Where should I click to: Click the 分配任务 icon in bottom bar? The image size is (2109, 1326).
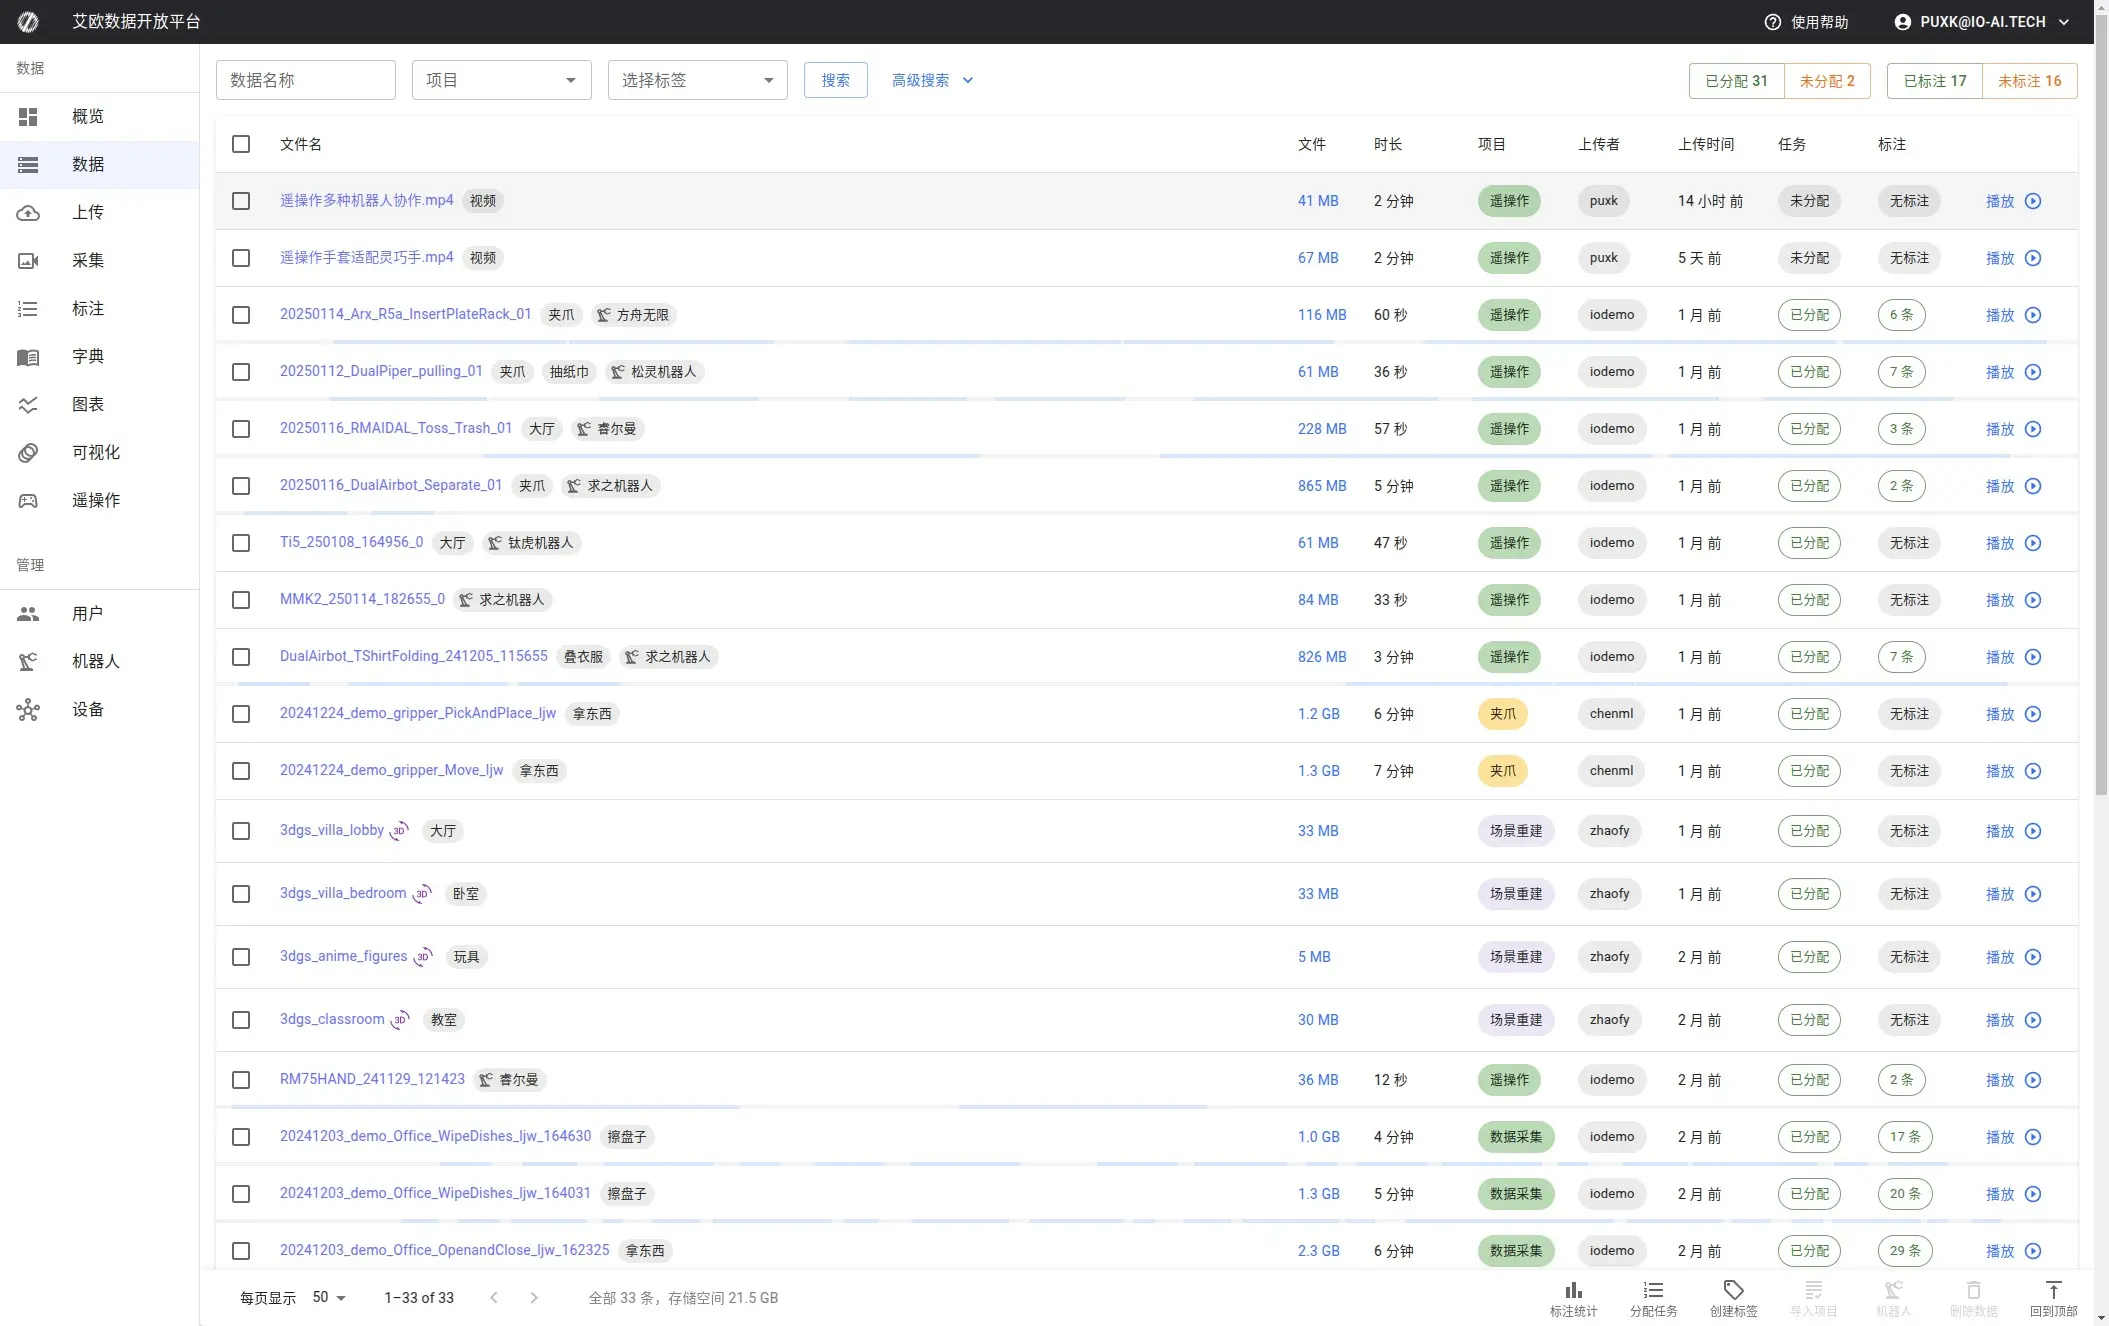point(1653,1291)
